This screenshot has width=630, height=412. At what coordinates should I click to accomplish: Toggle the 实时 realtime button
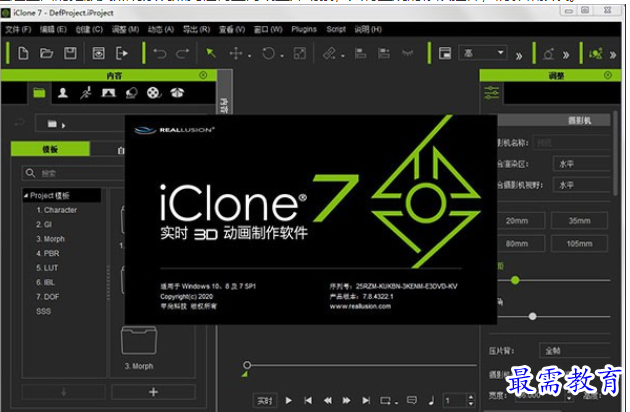[265, 401]
